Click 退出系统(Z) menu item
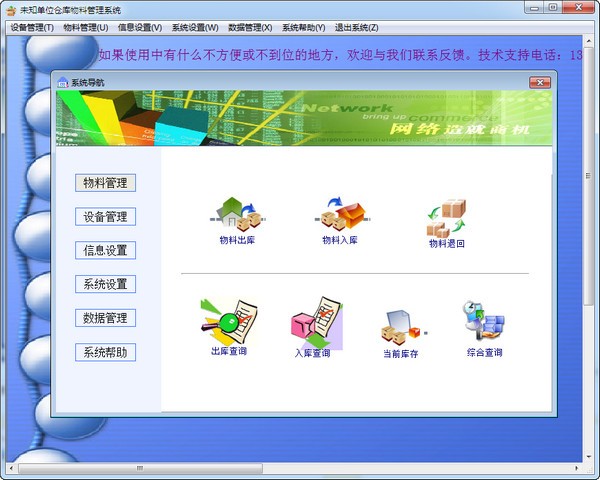Screen dimensions: 600x480 (x=358, y=27)
